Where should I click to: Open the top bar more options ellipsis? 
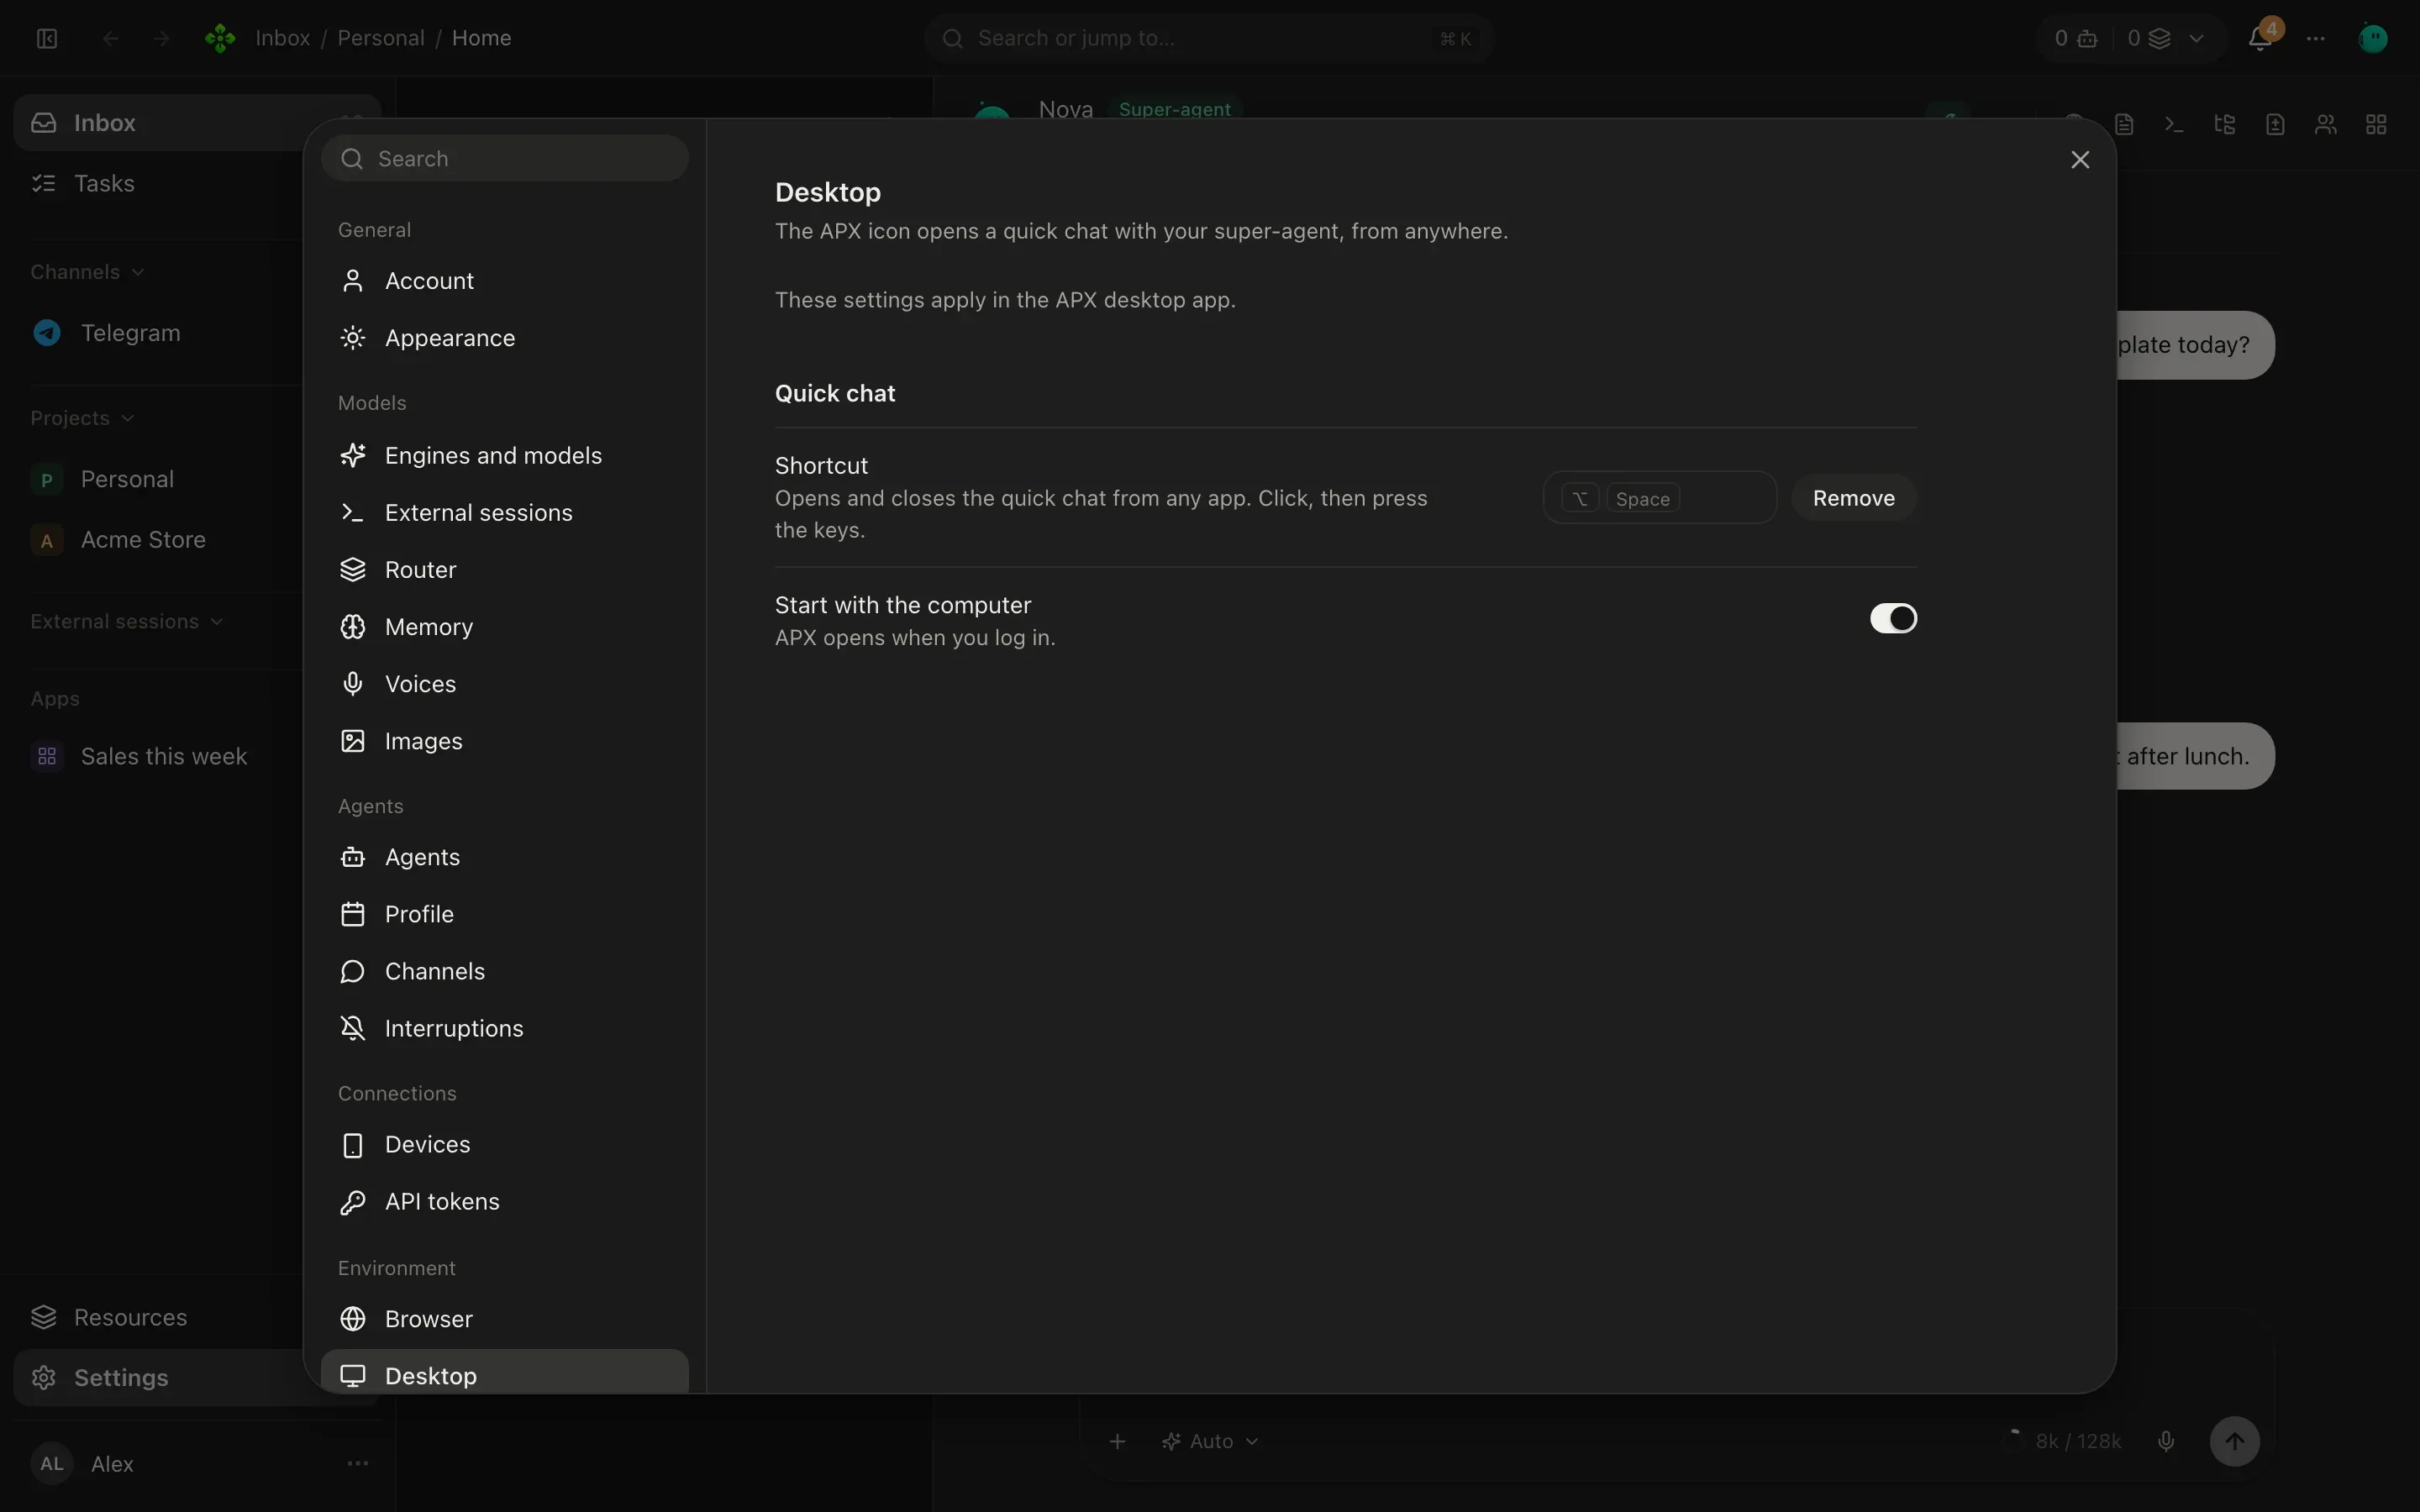coord(2315,38)
